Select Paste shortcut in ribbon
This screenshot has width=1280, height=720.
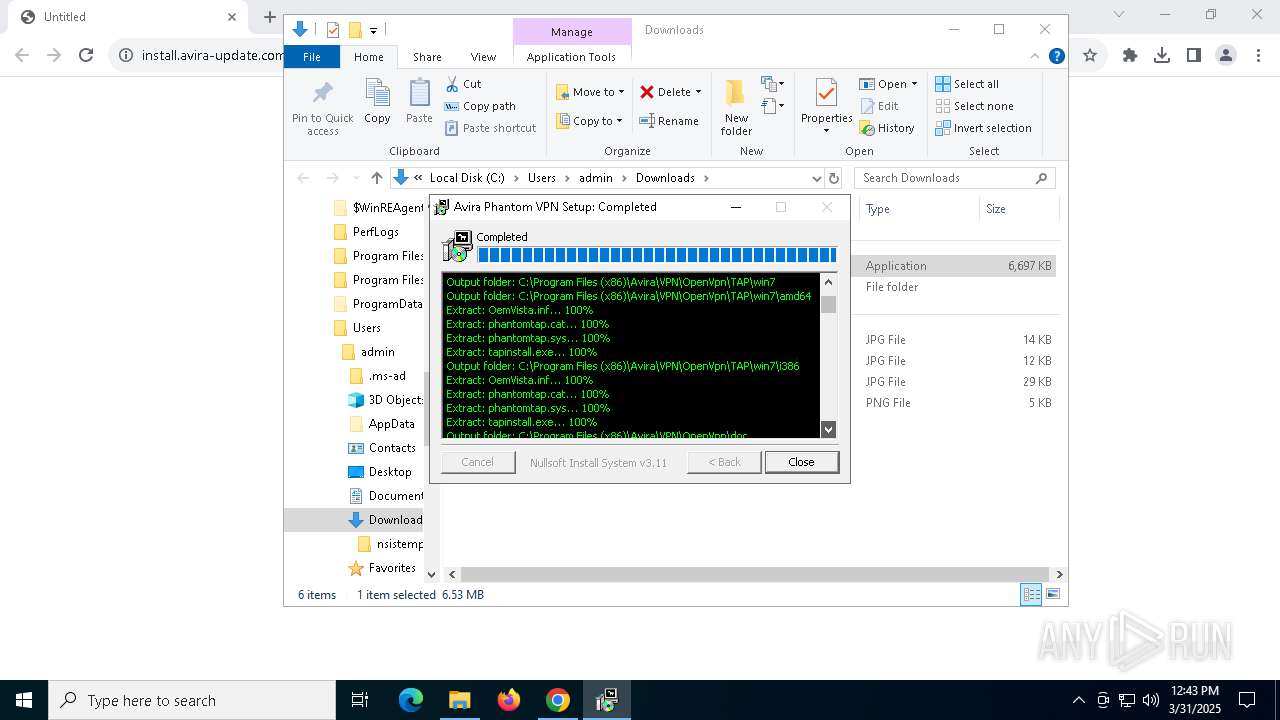[x=490, y=128]
